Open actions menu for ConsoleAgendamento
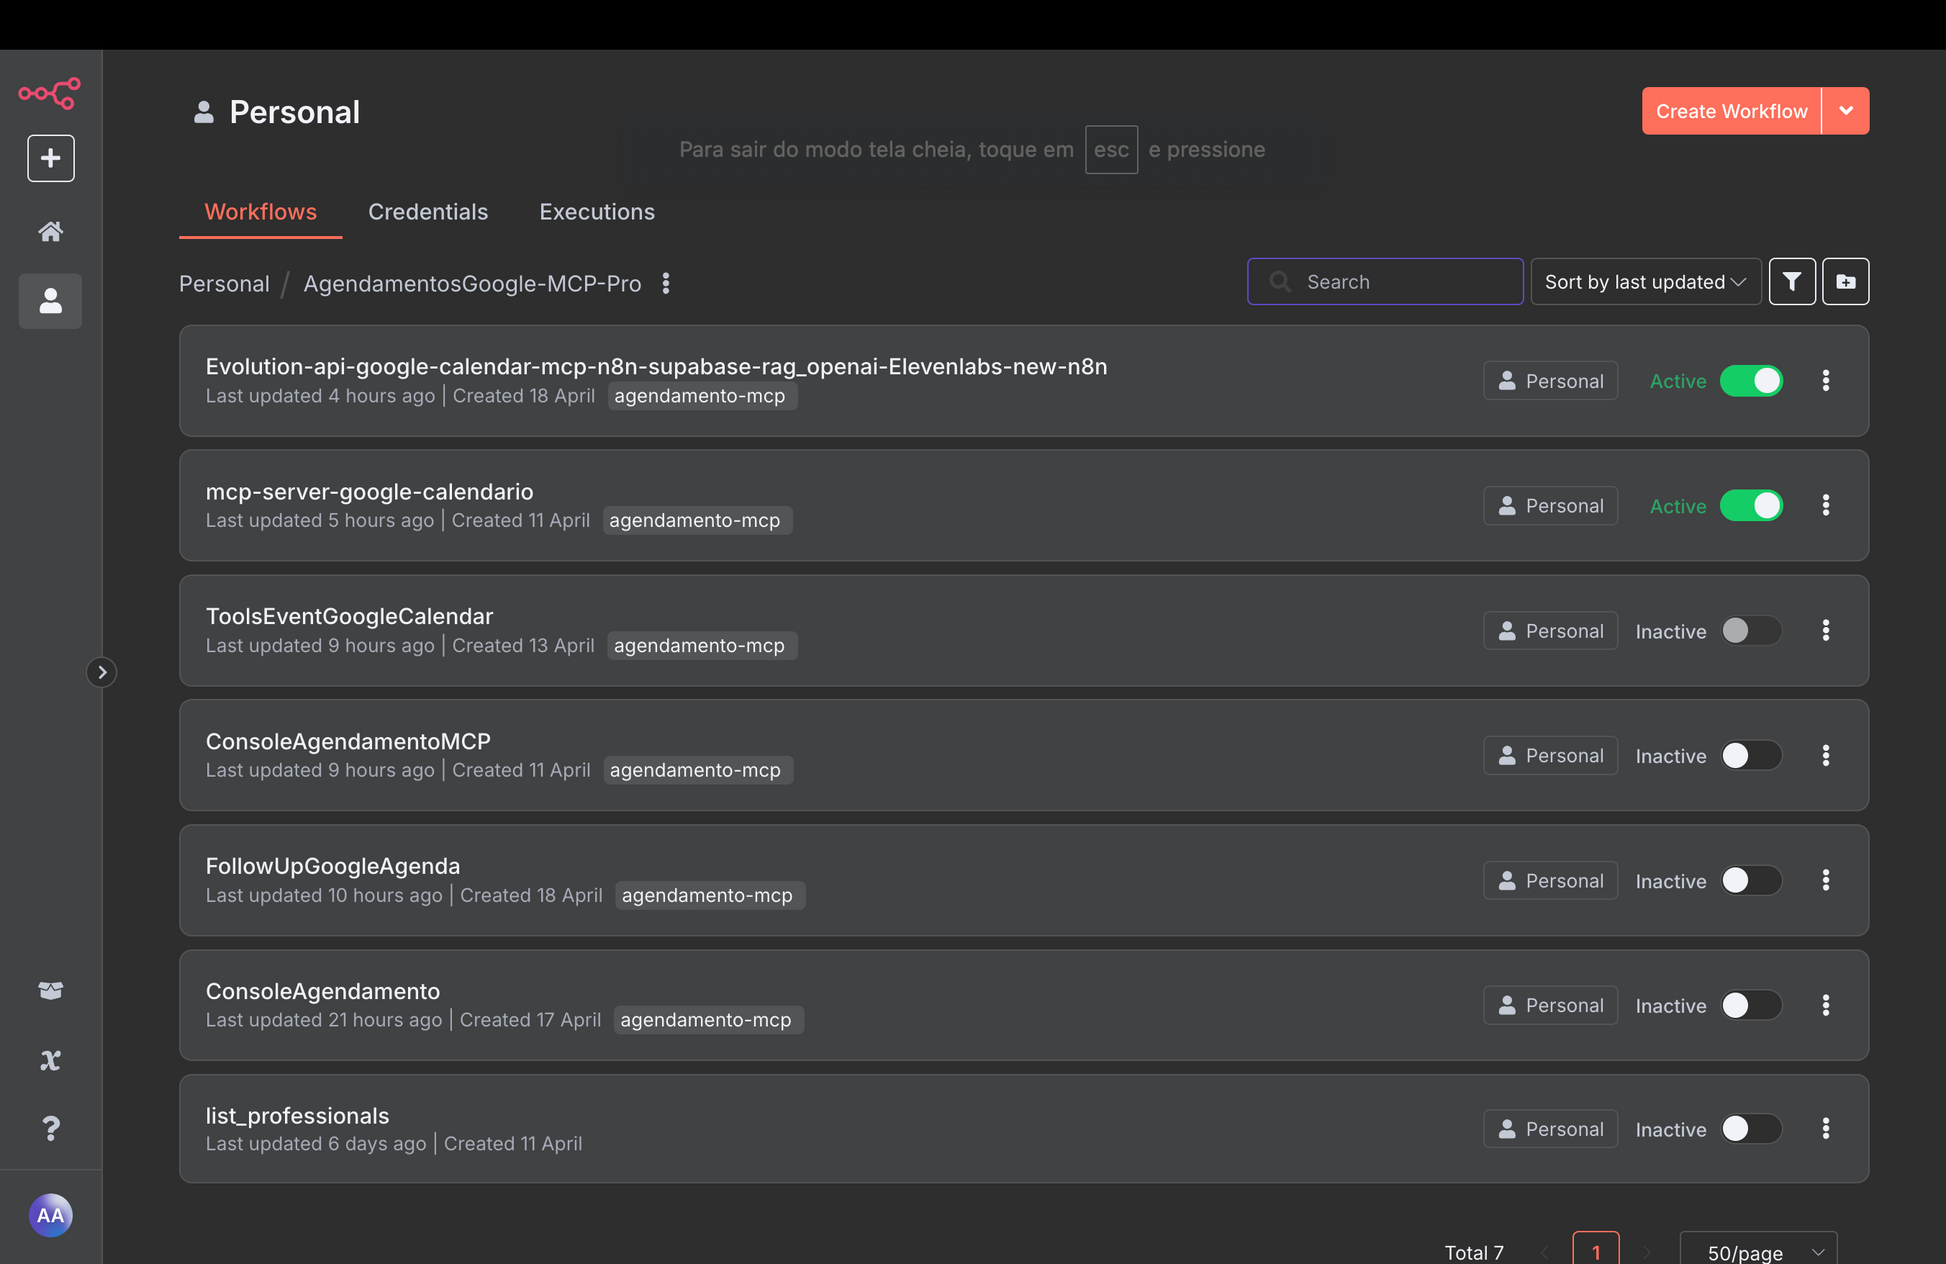This screenshot has width=1946, height=1264. (1826, 1005)
